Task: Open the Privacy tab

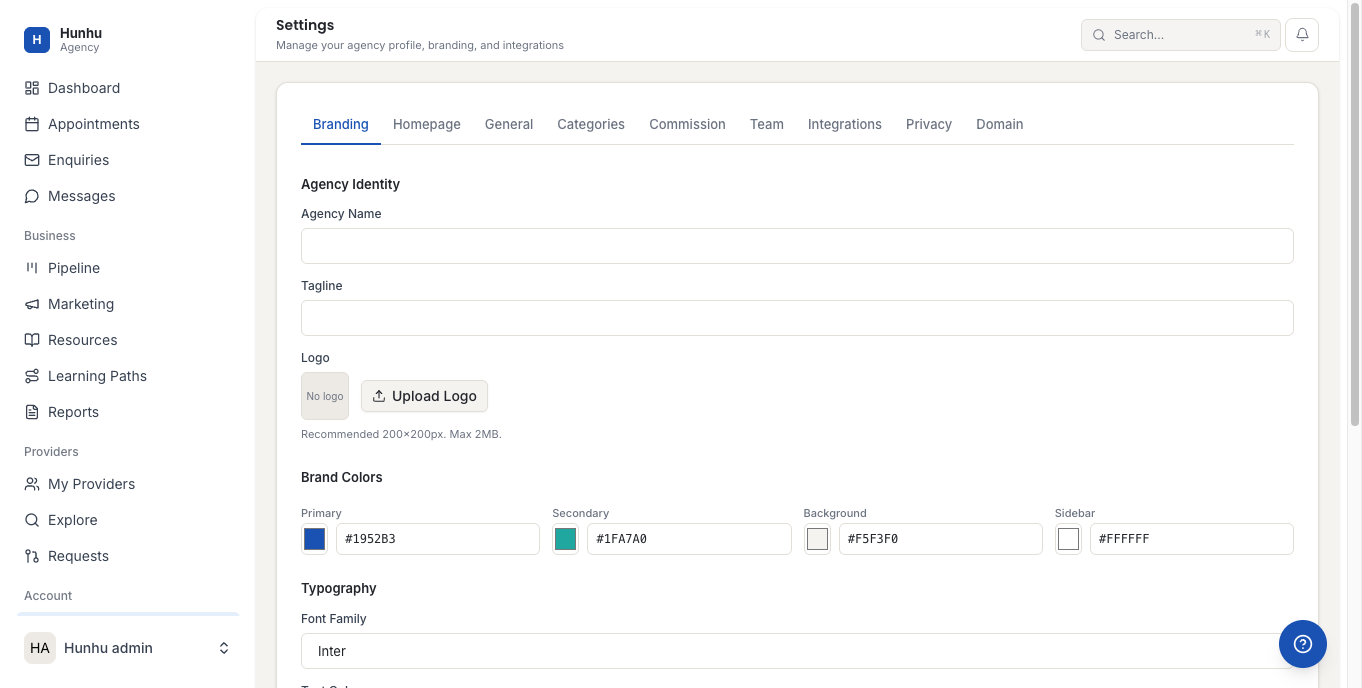Action: point(929,124)
